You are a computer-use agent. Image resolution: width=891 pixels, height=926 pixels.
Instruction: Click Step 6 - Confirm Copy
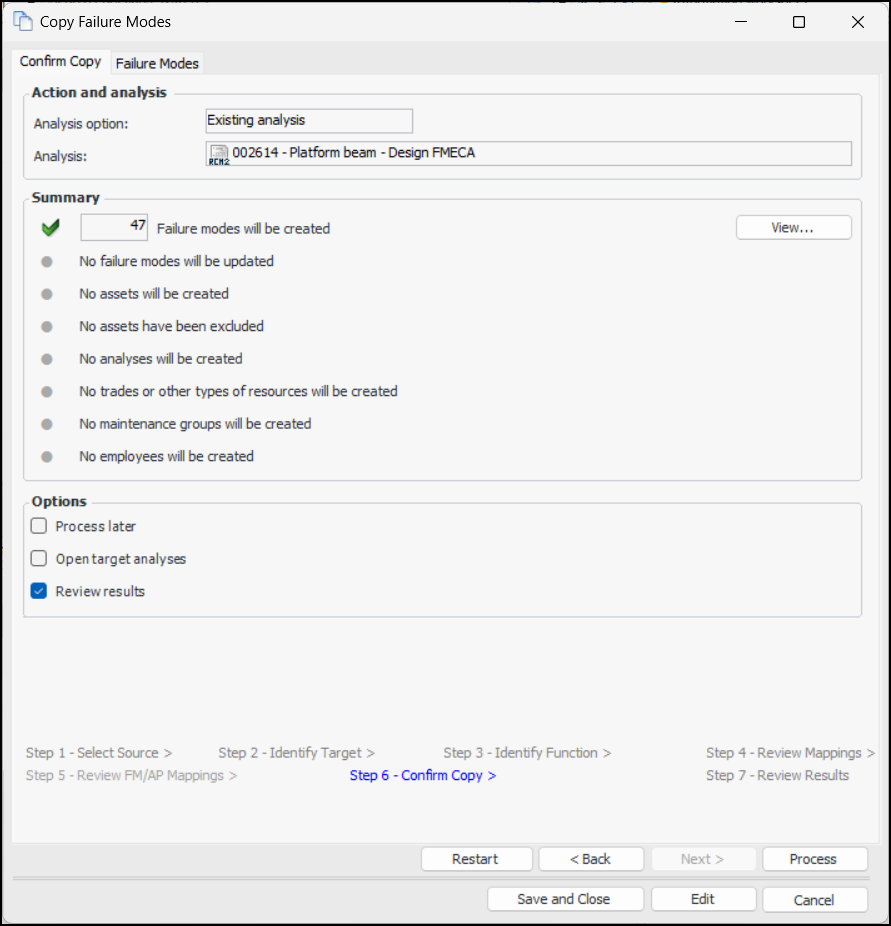[x=423, y=775]
